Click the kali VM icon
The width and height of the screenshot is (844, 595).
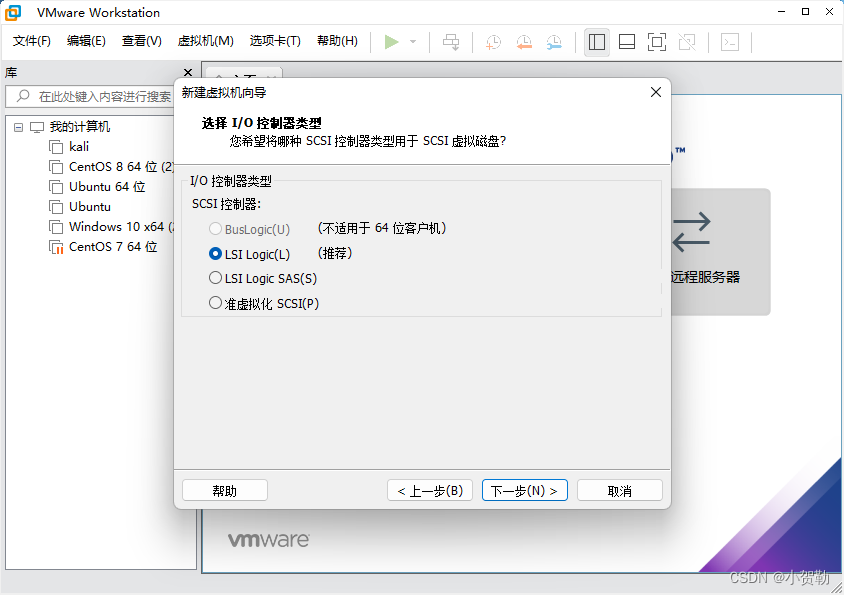pyautogui.click(x=56, y=147)
